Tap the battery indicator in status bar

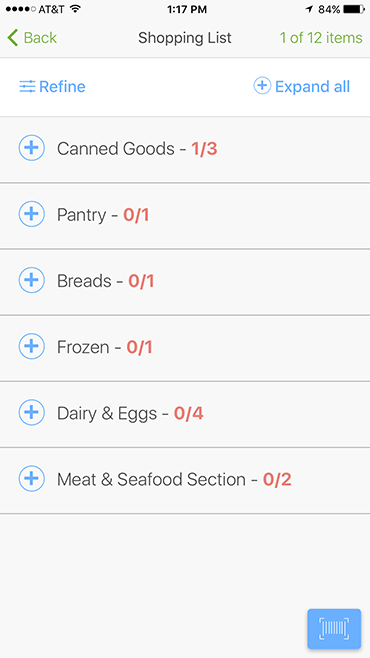coord(354,9)
